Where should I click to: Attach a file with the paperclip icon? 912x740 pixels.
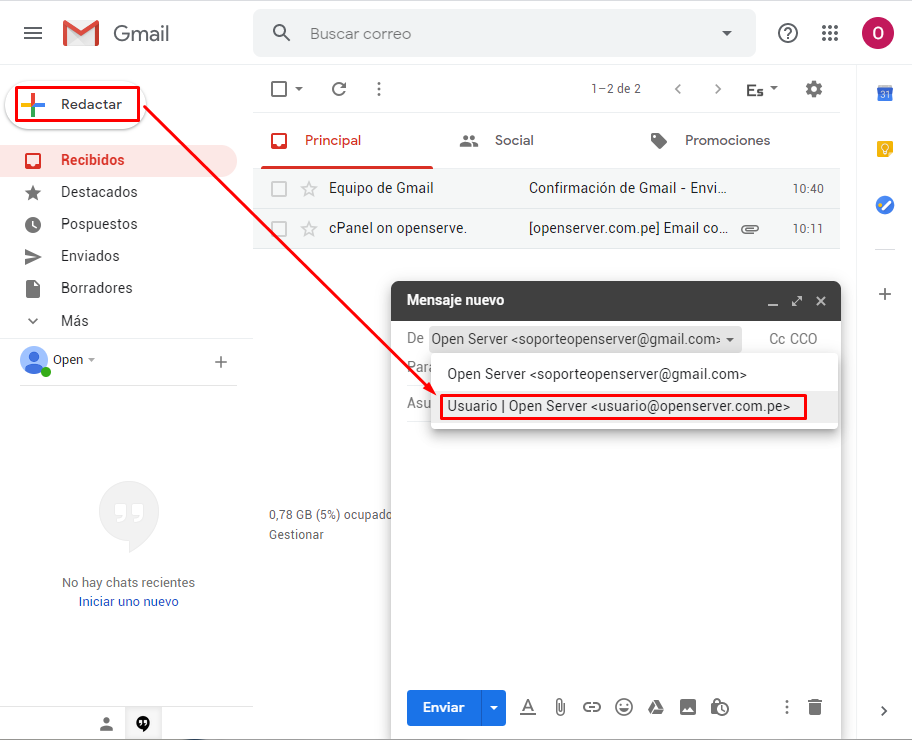(560, 707)
